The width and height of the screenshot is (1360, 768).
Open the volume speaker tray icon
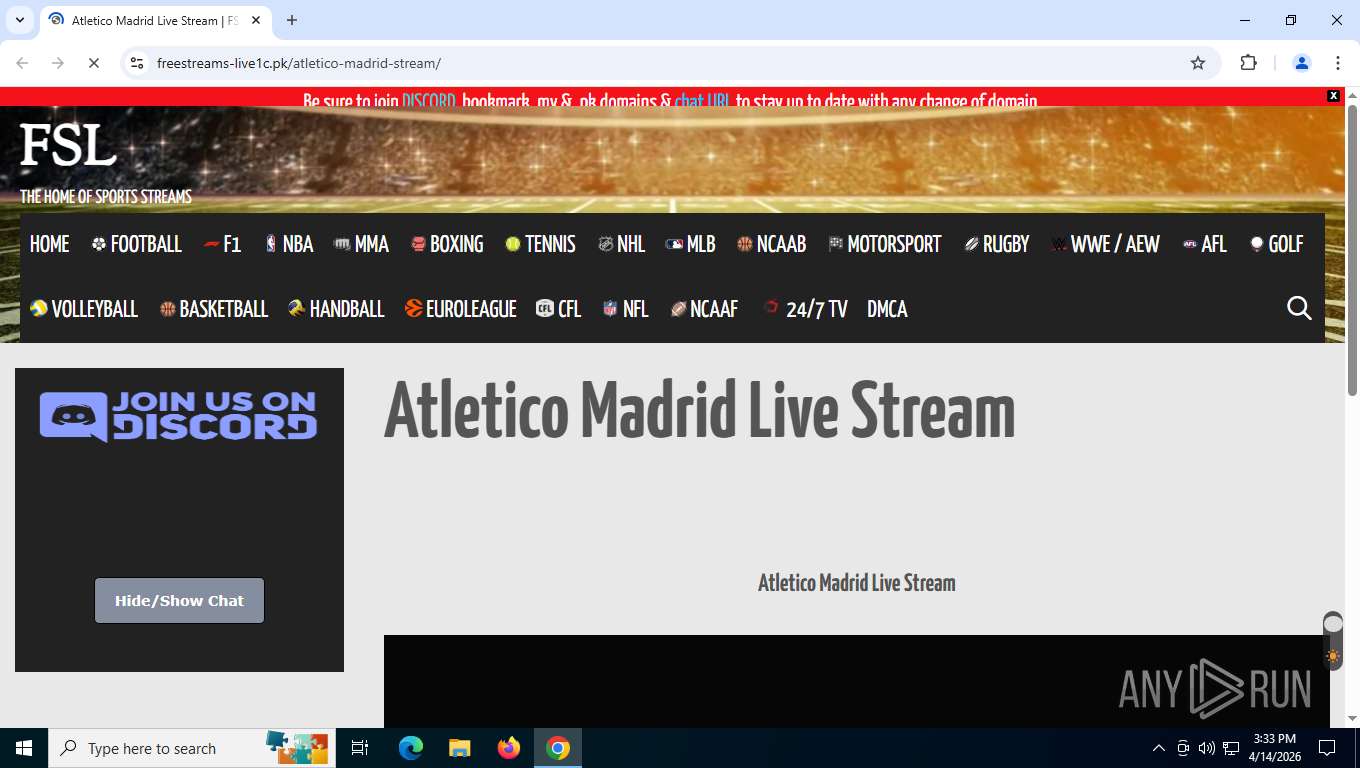[x=1206, y=748]
